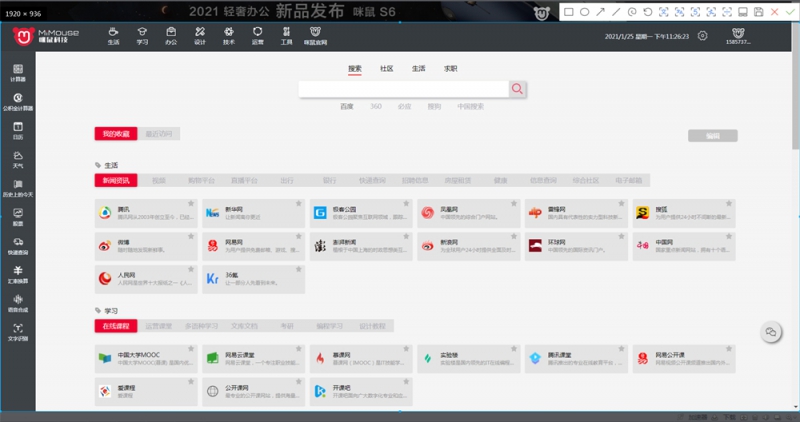
Task: Click the 学习 icon in the top navigation bar
Action: coord(142,36)
